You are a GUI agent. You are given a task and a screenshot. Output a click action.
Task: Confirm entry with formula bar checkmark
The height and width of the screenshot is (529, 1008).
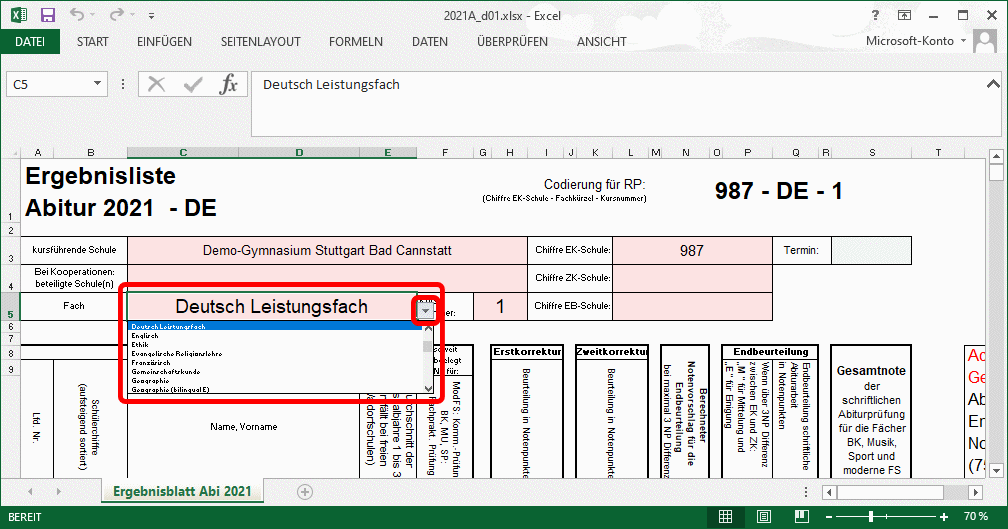pos(192,85)
